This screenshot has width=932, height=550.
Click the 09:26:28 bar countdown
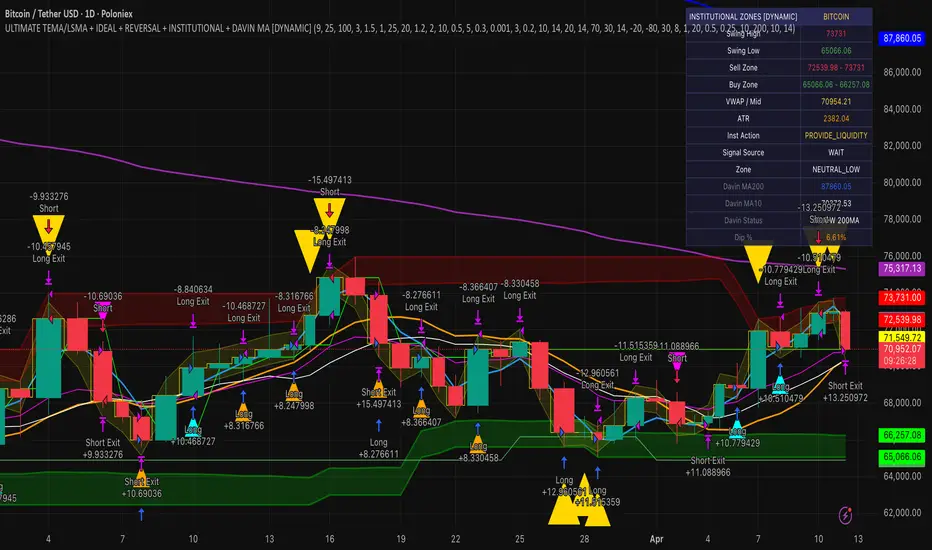coord(902,361)
